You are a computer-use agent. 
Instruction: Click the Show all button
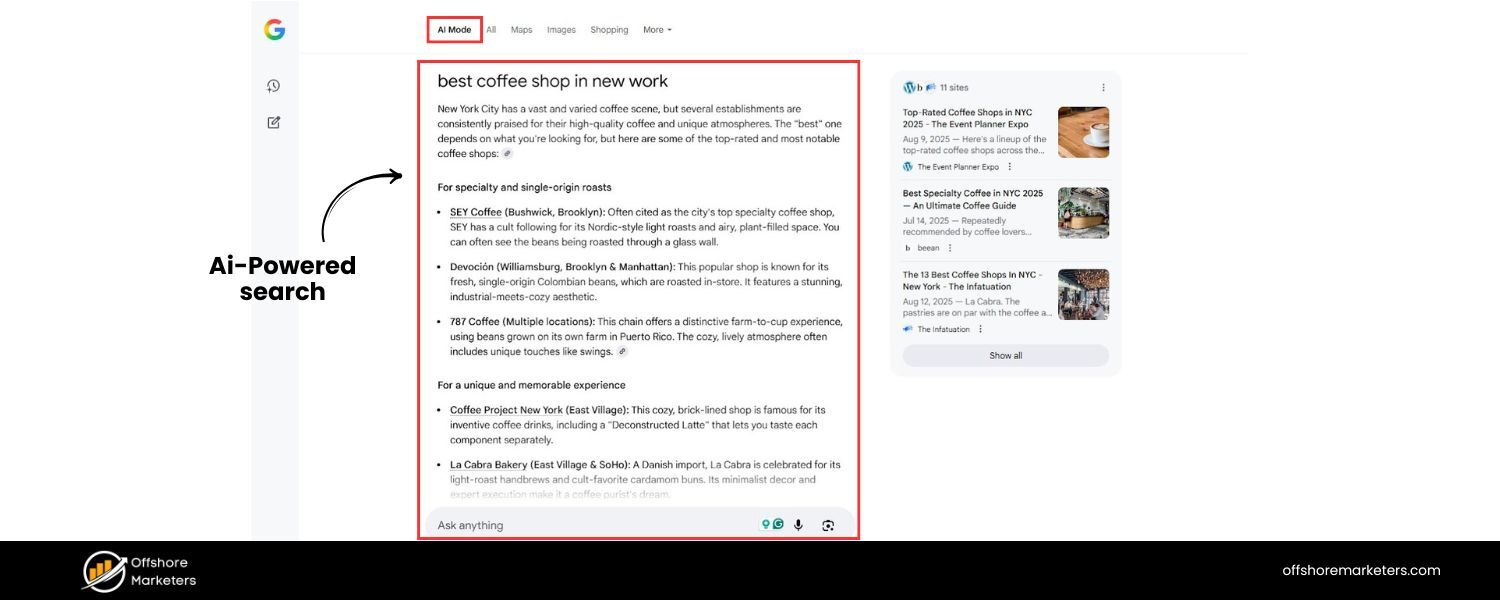tap(1005, 355)
